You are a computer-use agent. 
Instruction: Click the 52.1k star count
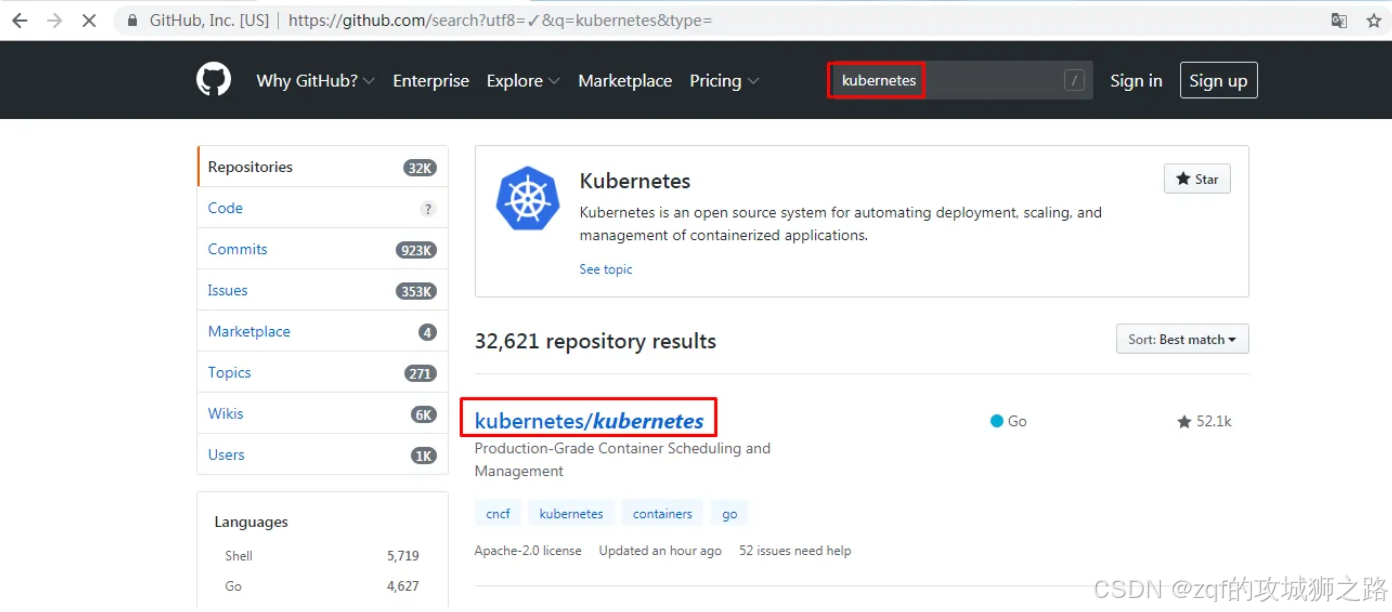(x=1204, y=421)
